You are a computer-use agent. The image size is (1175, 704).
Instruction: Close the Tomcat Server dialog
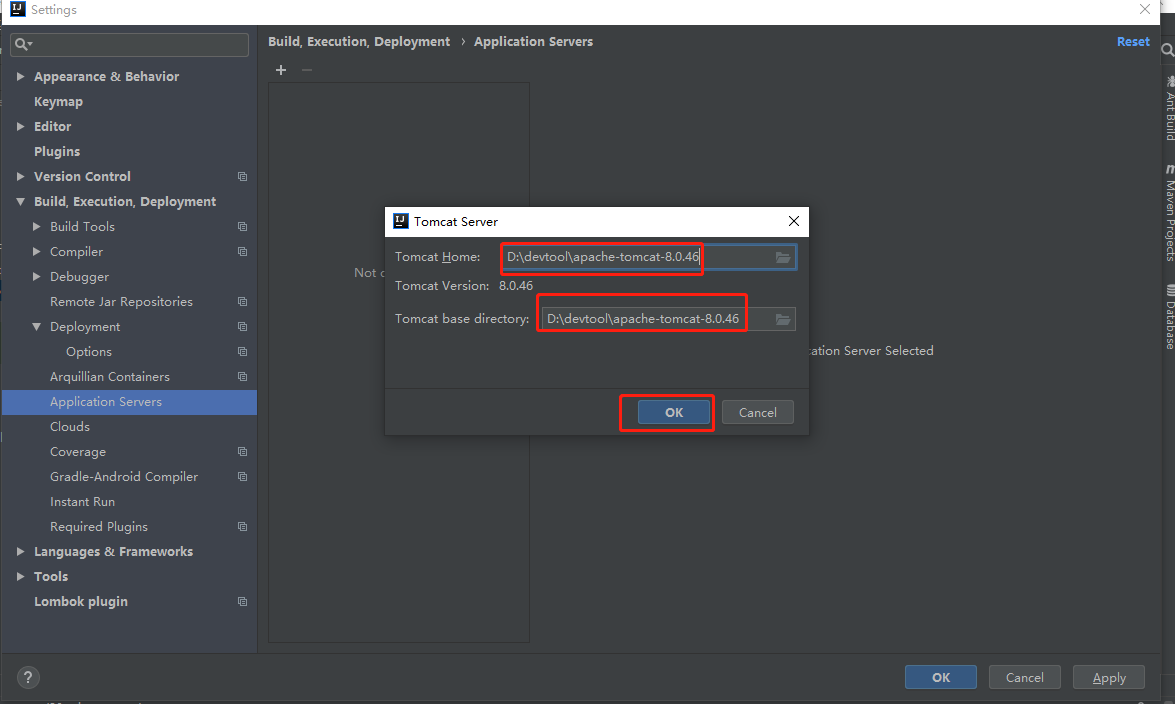click(x=794, y=221)
